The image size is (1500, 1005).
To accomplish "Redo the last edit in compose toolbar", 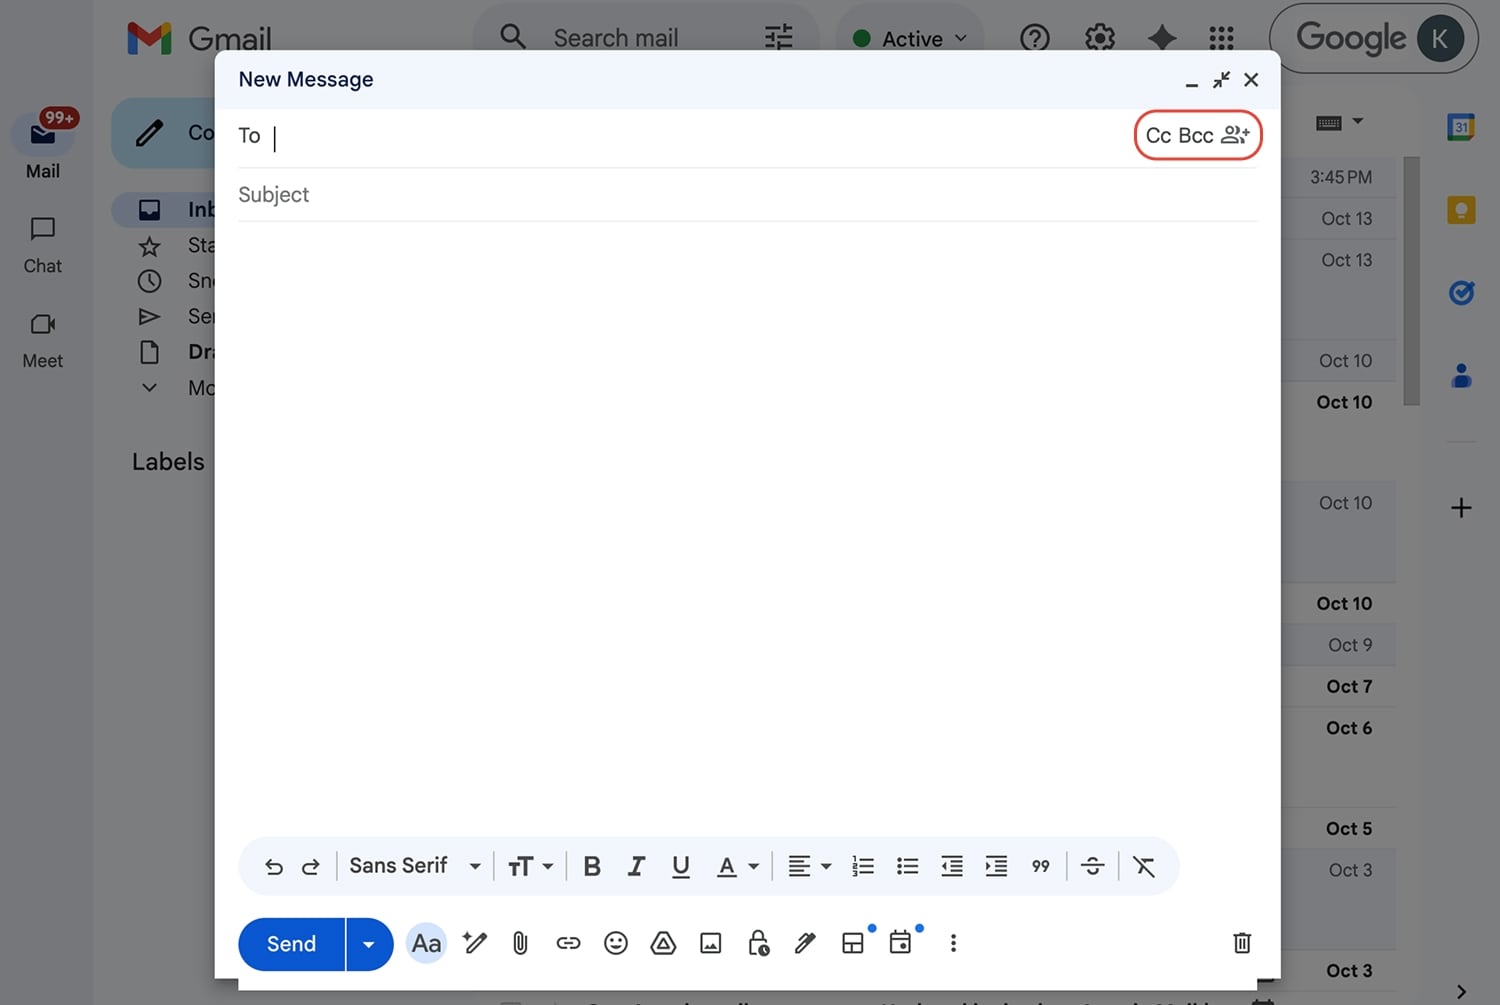I will coord(311,866).
